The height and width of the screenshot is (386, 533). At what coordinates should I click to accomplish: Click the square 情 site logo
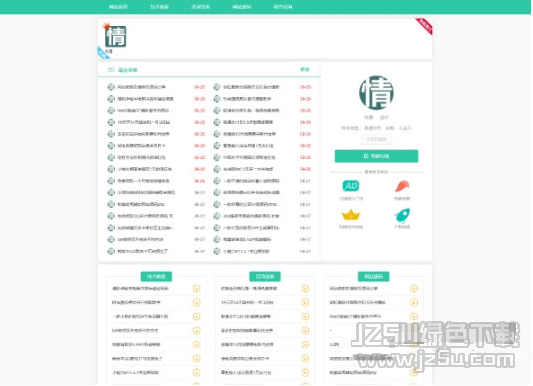pyautogui.click(x=116, y=36)
